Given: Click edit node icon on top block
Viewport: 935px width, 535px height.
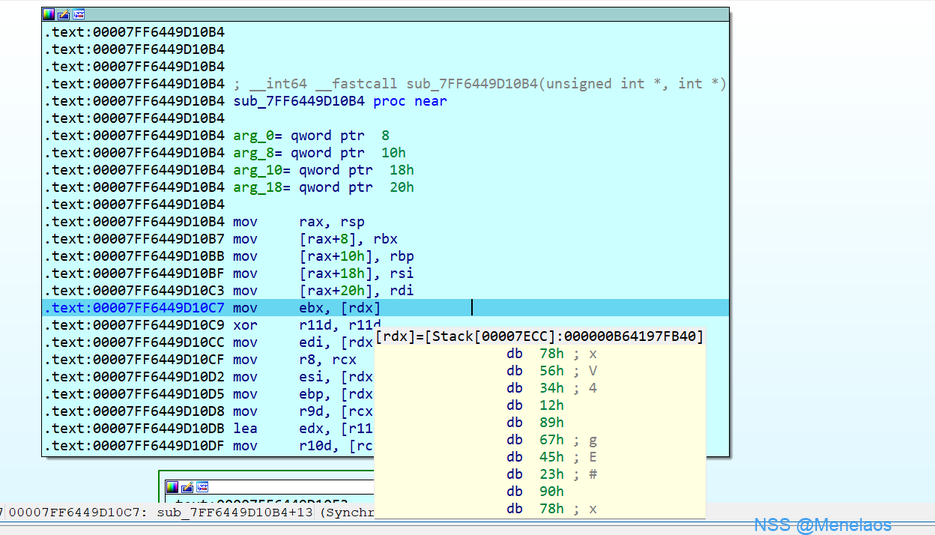Looking at the screenshot, I should point(64,15).
